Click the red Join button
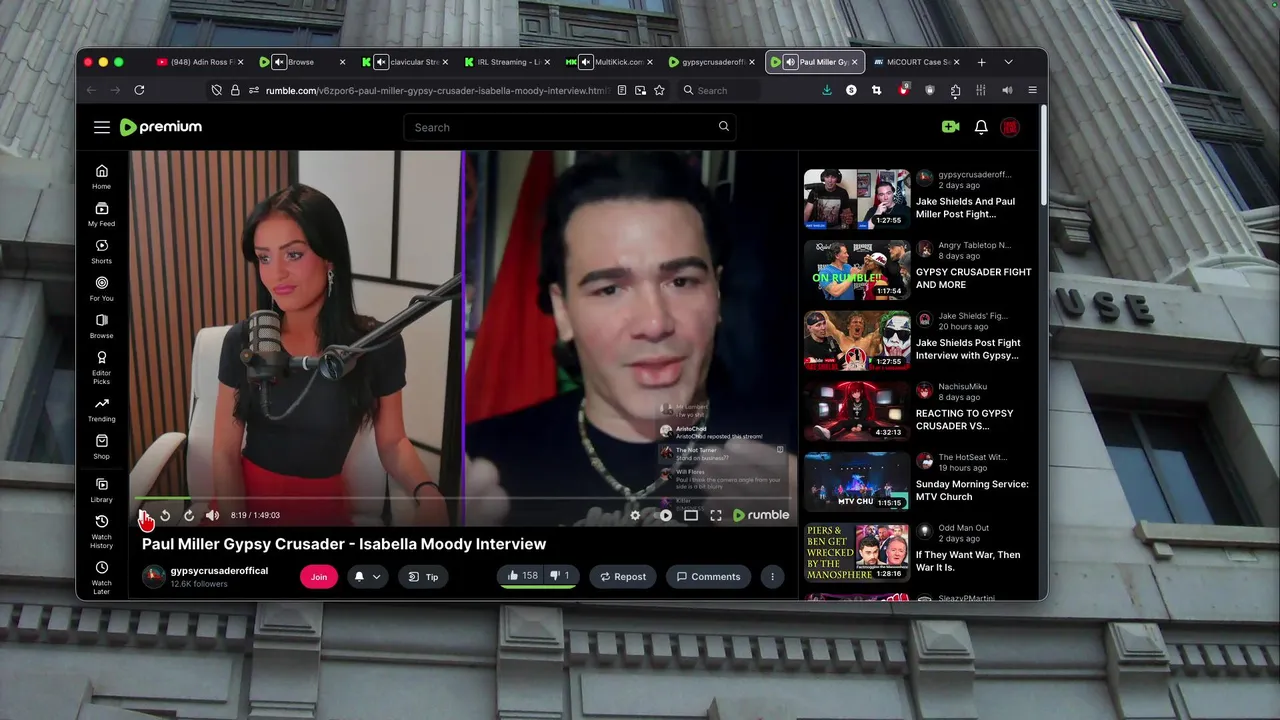The image size is (1280, 720). (319, 576)
